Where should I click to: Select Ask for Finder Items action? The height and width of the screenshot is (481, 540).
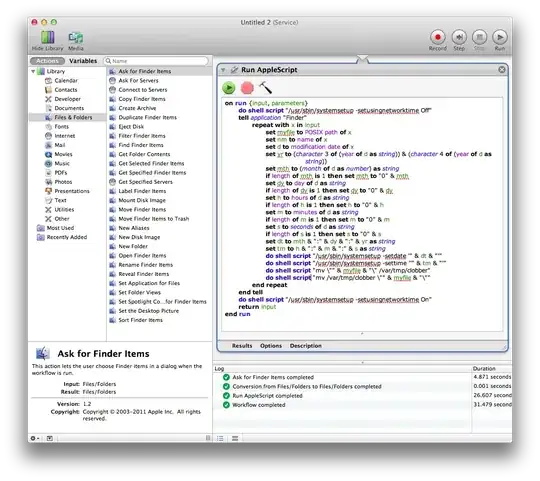point(144,71)
